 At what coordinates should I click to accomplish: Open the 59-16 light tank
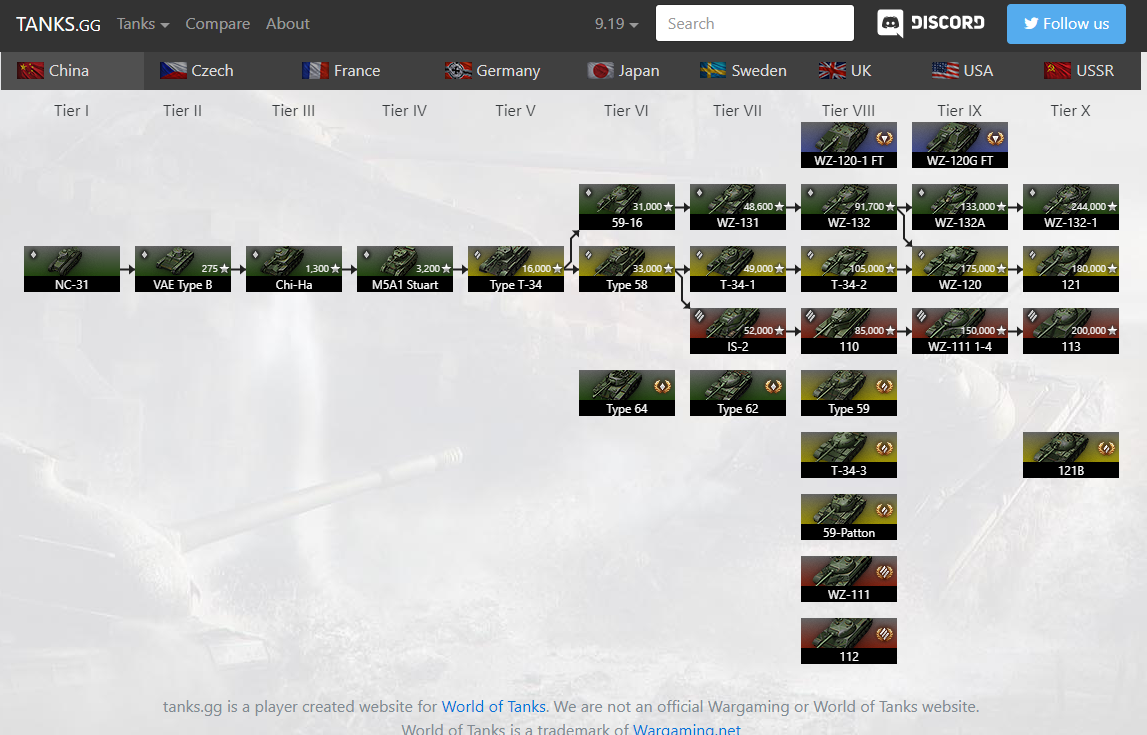pyautogui.click(x=627, y=207)
